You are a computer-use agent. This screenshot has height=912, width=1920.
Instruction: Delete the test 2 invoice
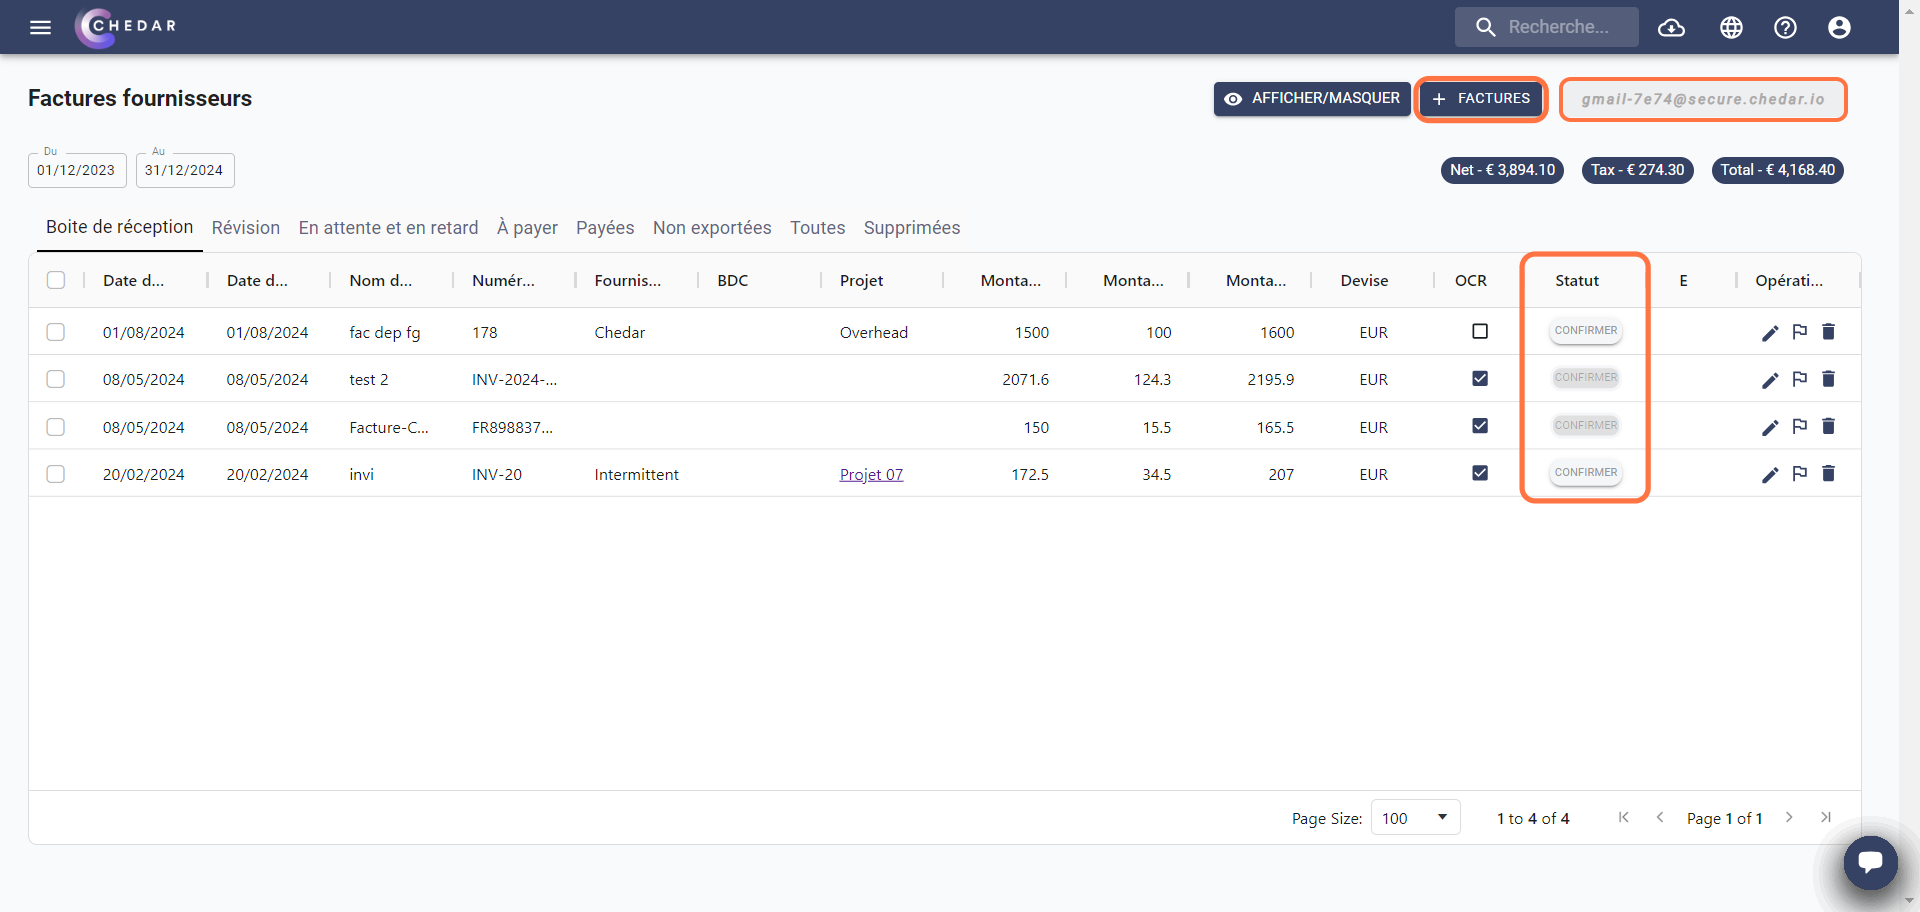coord(1828,379)
